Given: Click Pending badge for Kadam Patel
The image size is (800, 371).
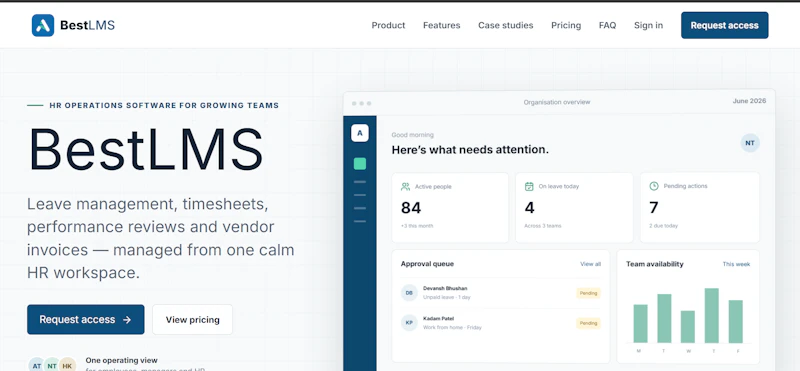Looking at the screenshot, I should point(588,323).
